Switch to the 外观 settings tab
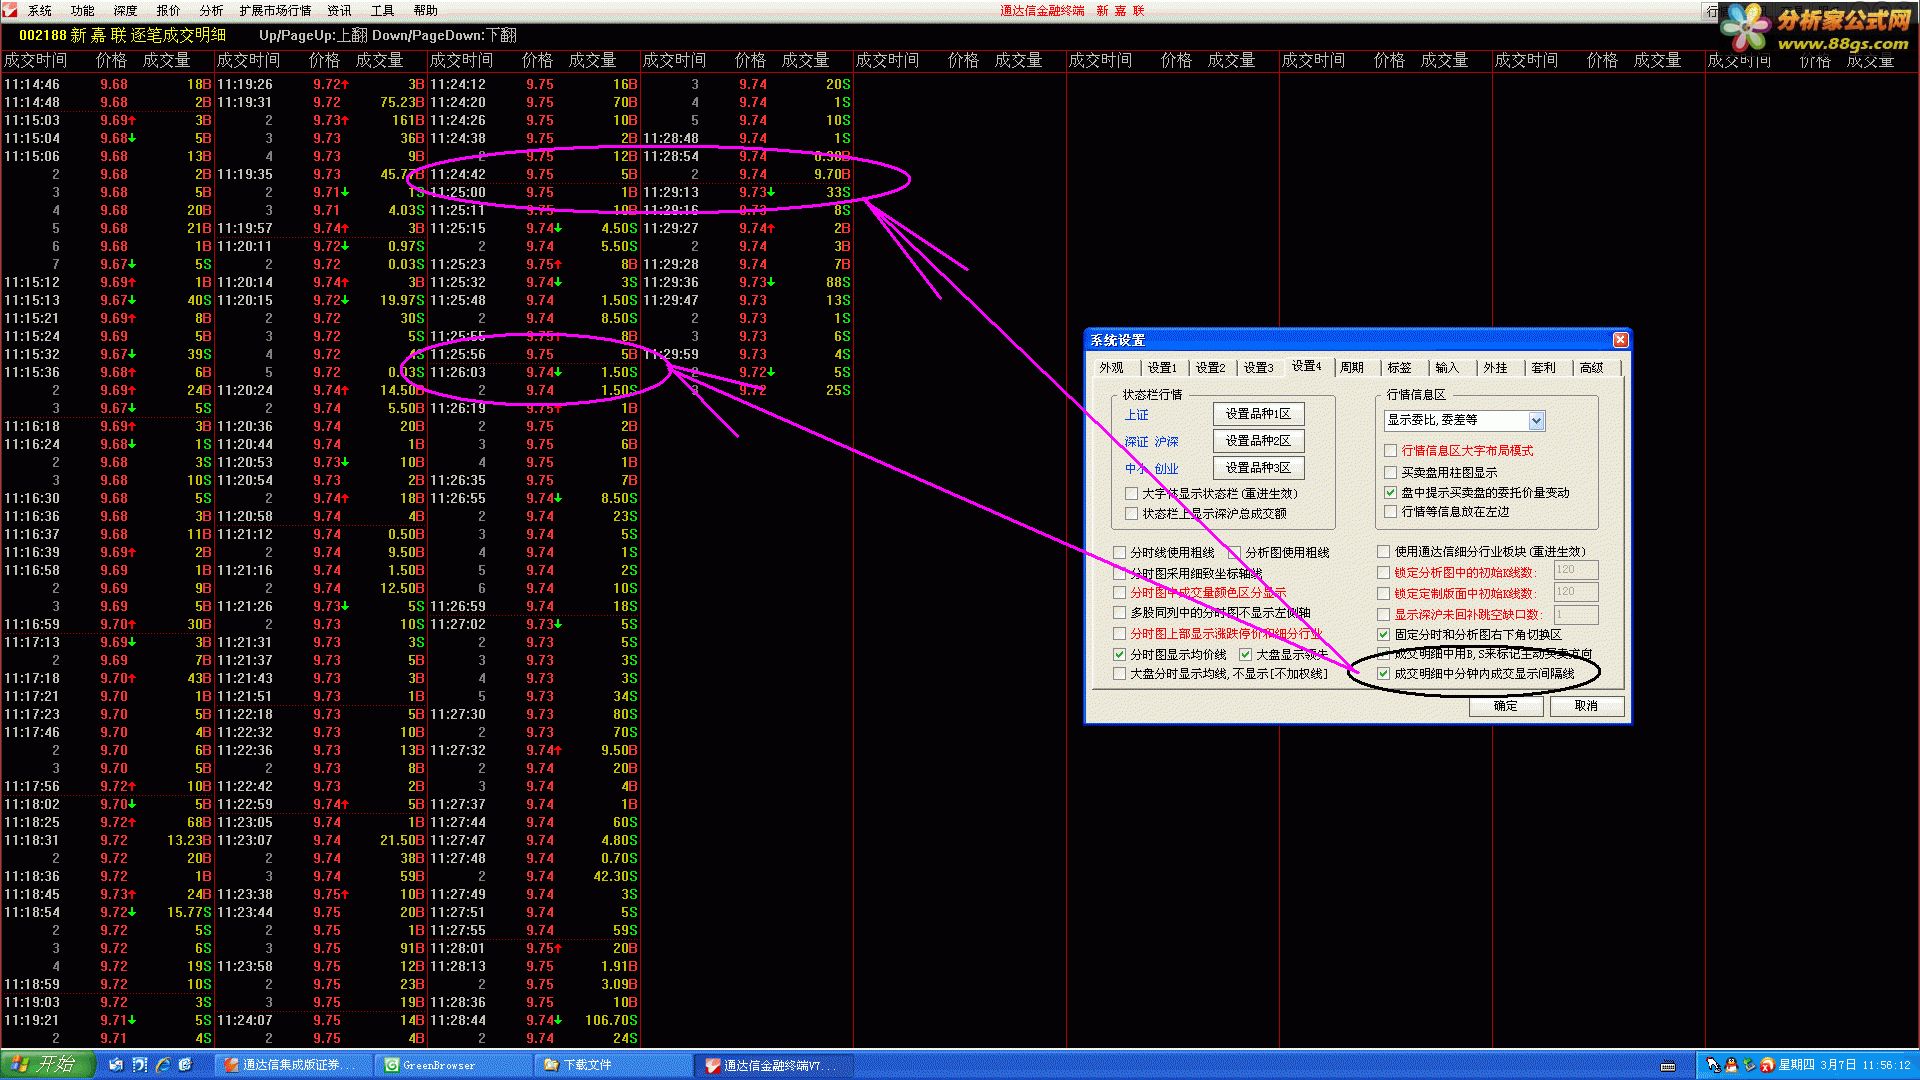Screen dimensions: 1920x1080 1112,368
